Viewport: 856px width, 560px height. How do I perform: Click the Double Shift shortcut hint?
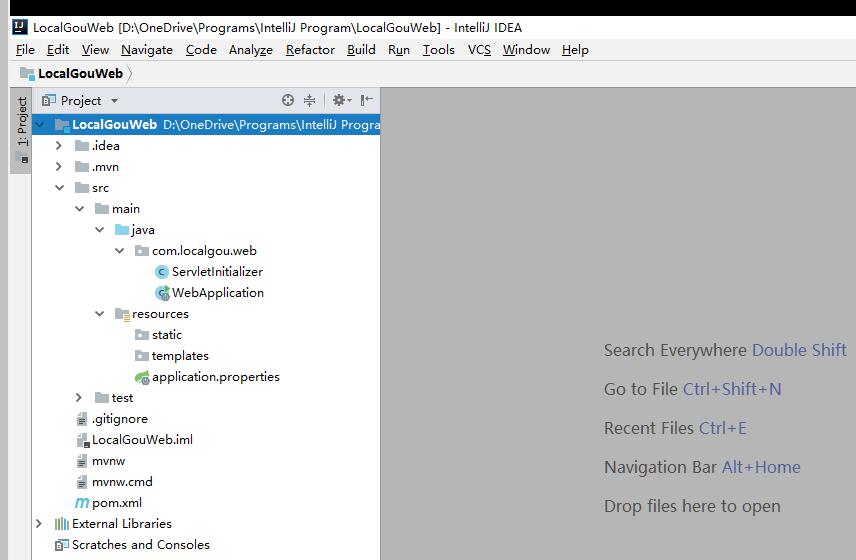pos(799,350)
